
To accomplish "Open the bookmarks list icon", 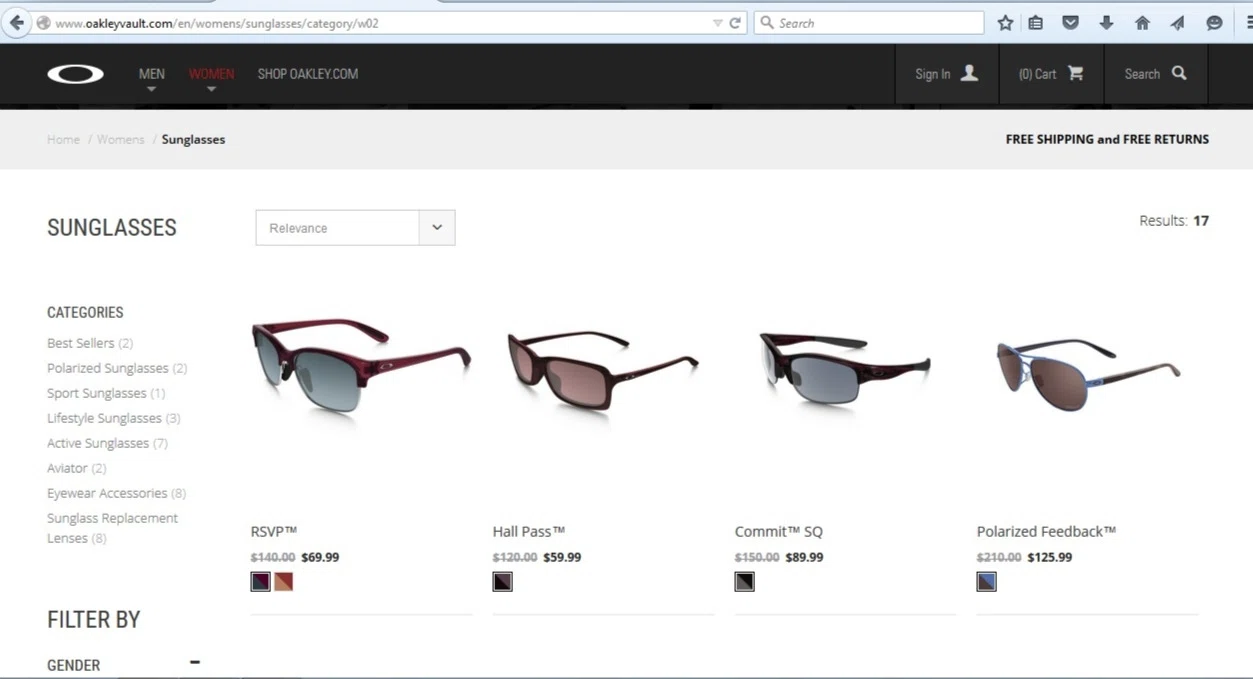I will pyautogui.click(x=1035, y=23).
